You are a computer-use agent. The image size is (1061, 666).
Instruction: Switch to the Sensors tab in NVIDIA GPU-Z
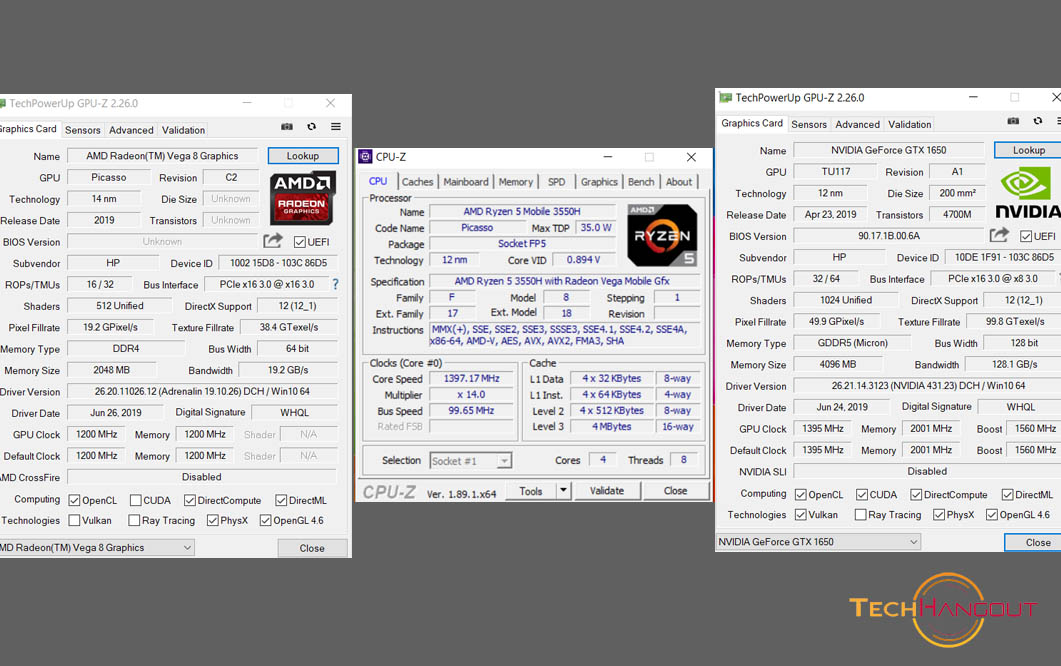[809, 125]
